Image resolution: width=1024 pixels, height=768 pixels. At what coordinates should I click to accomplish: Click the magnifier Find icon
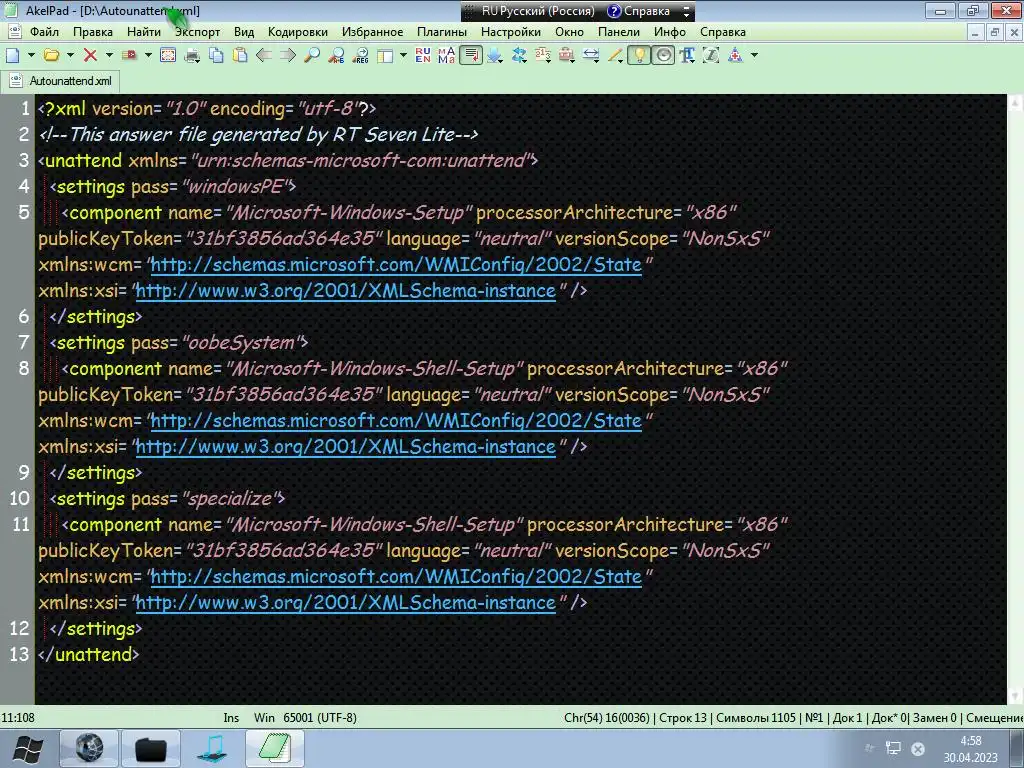pos(312,56)
